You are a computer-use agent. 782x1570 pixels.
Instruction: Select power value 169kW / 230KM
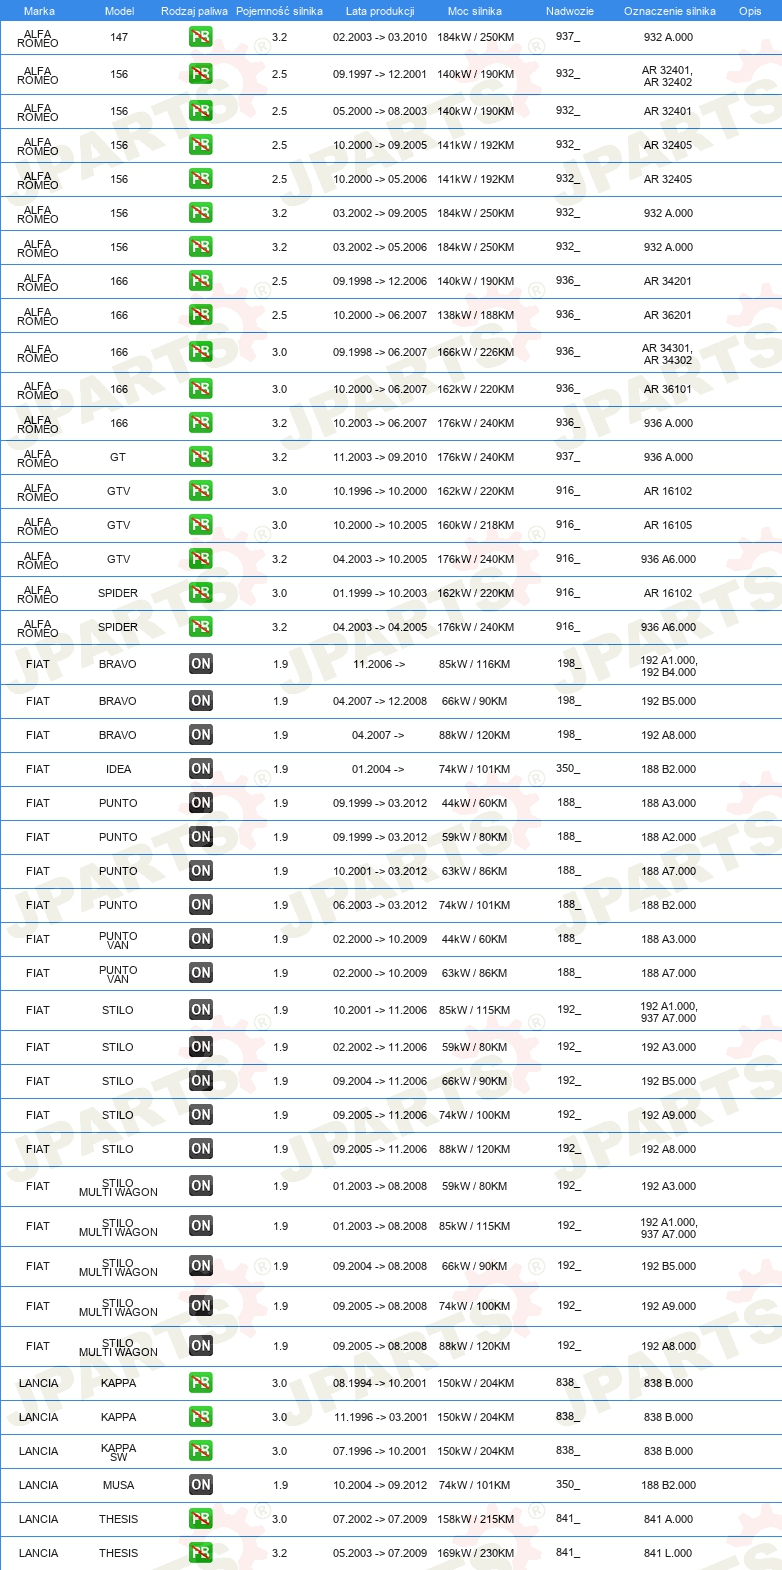click(476, 1553)
